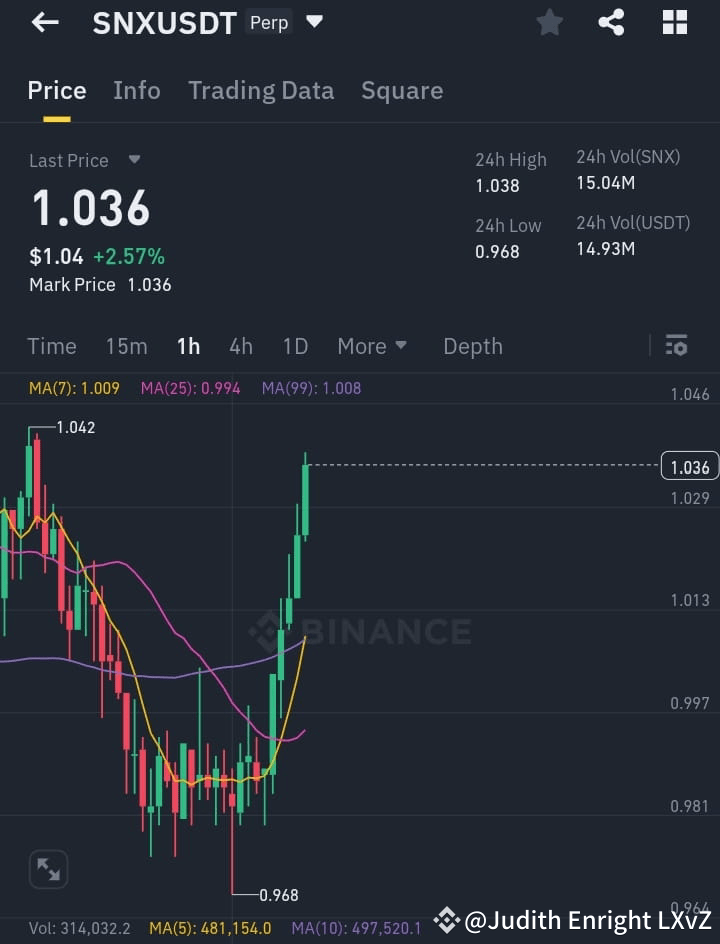The width and height of the screenshot is (720, 944).
Task: Open chart indicator settings beside Depth
Action: 676,345
